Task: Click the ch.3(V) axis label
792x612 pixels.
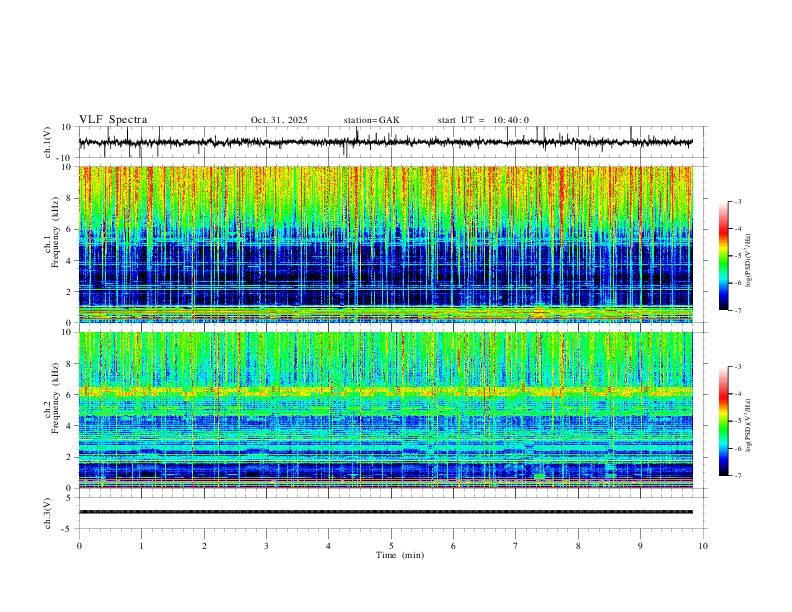Action: tap(48, 513)
